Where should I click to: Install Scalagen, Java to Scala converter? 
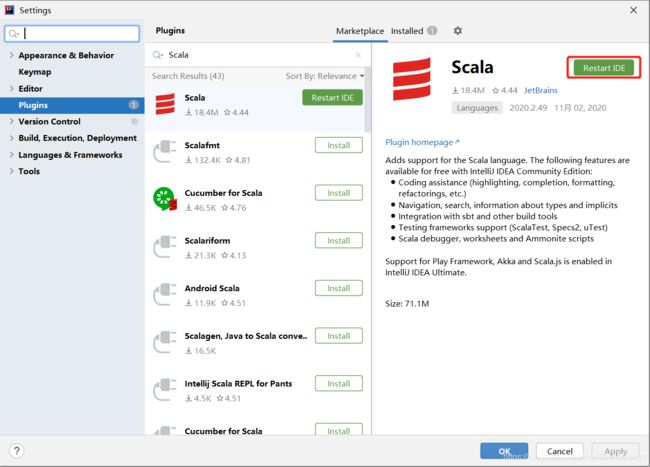click(339, 336)
